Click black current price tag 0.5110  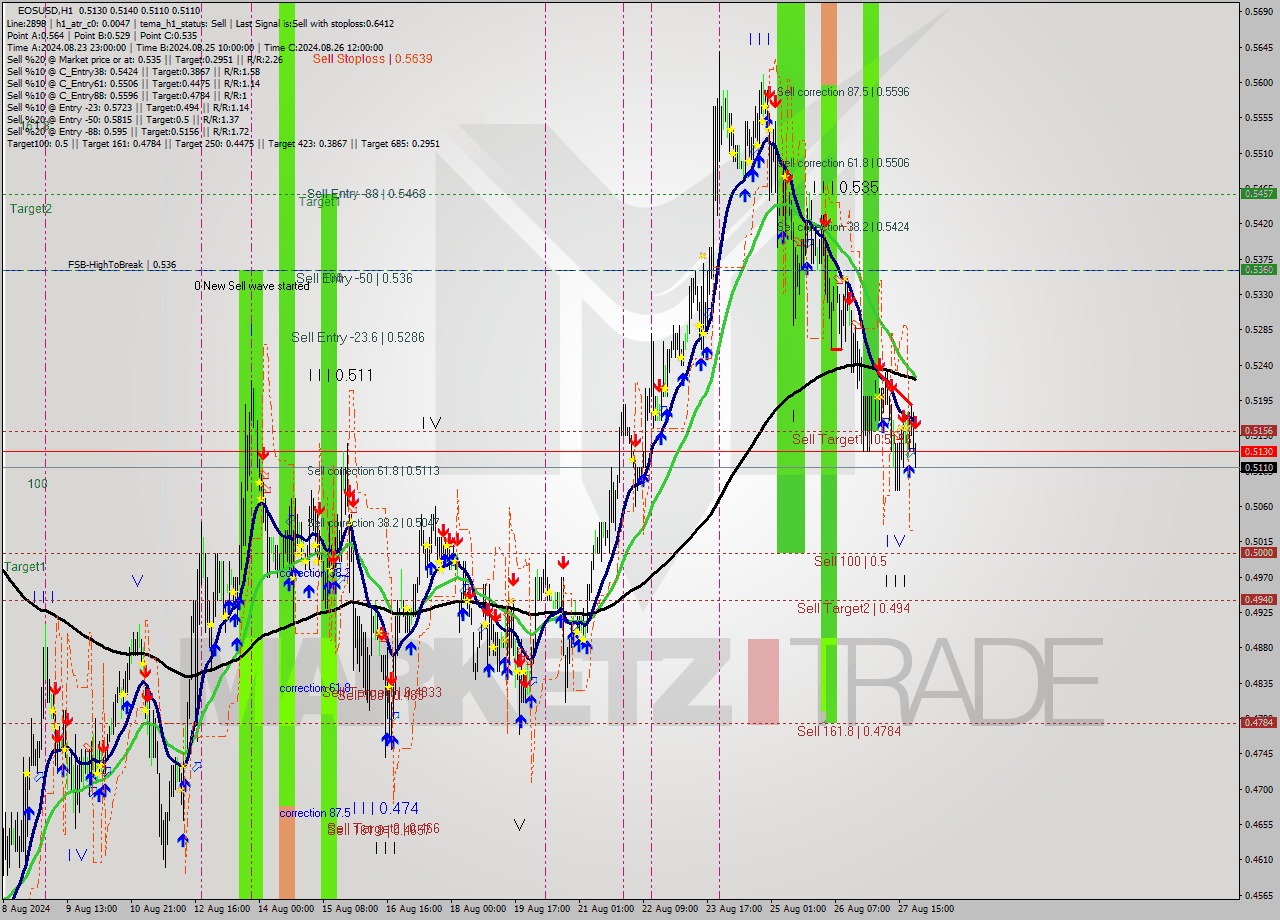tap(1258, 467)
